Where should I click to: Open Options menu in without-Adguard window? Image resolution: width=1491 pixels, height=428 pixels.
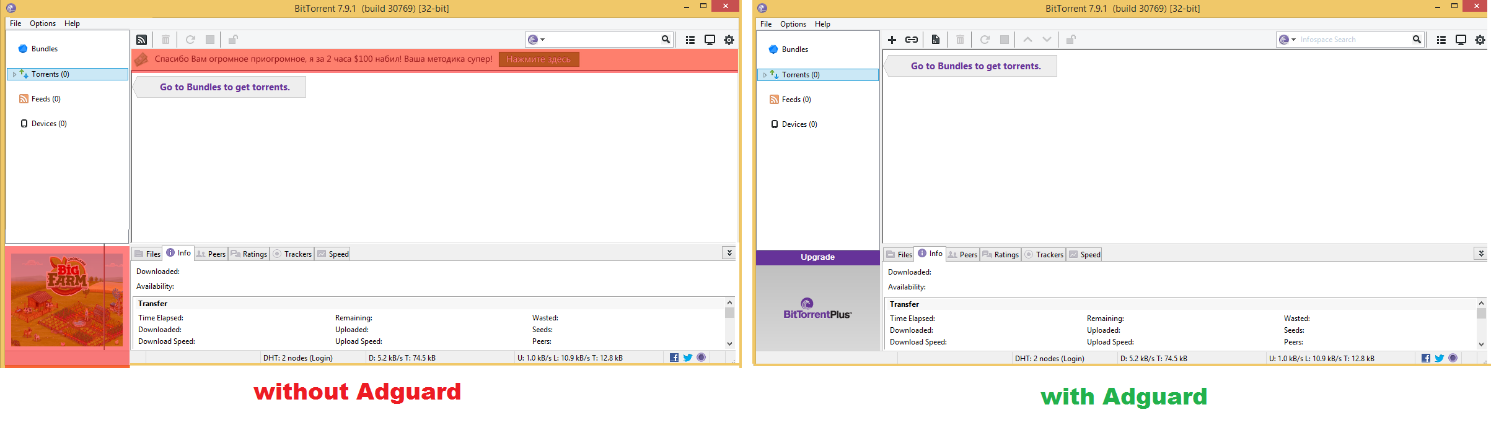coord(43,23)
